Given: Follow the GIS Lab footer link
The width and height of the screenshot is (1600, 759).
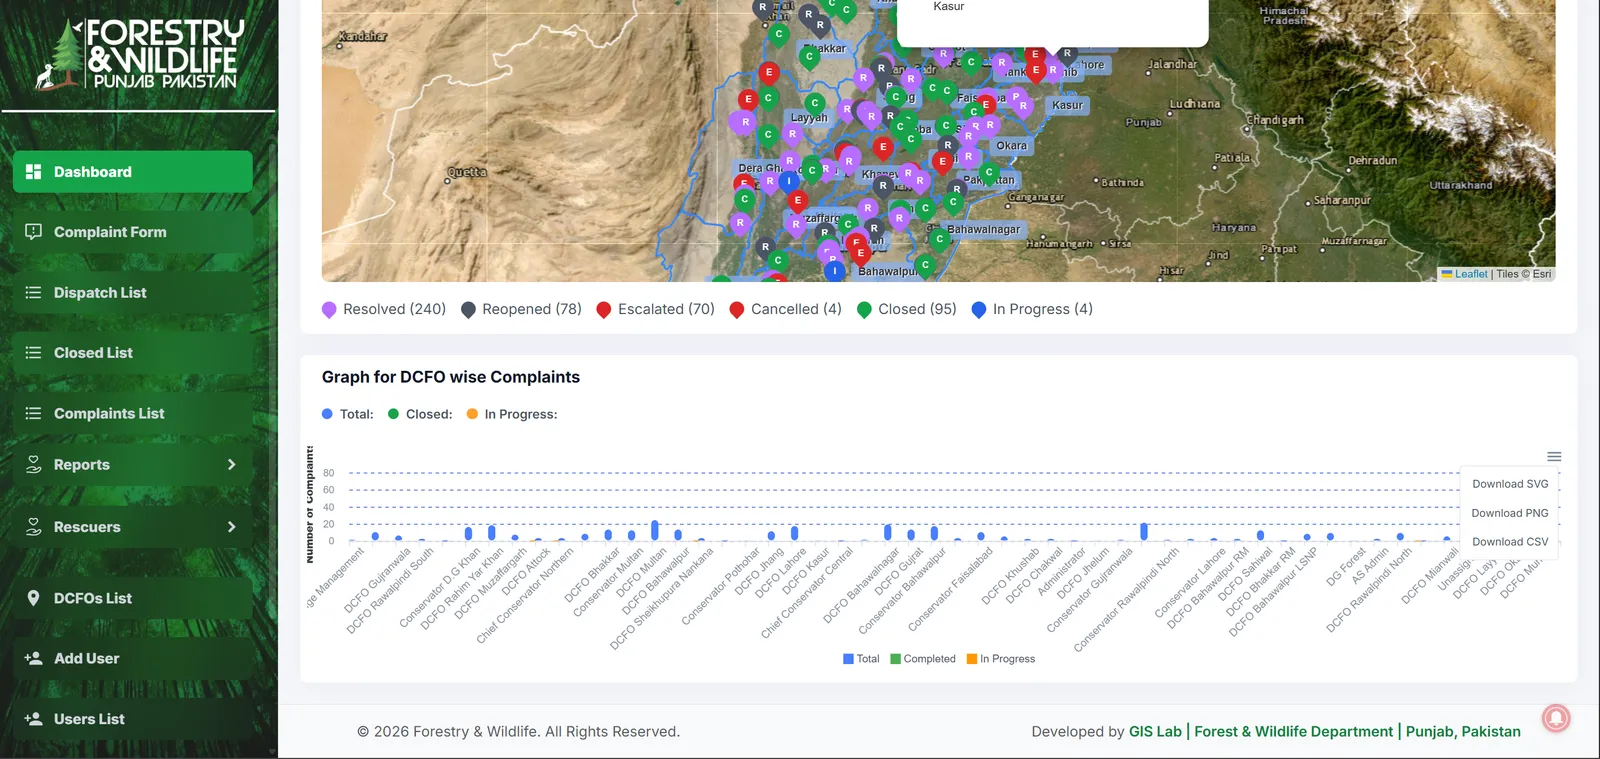Looking at the screenshot, I should 1155,732.
